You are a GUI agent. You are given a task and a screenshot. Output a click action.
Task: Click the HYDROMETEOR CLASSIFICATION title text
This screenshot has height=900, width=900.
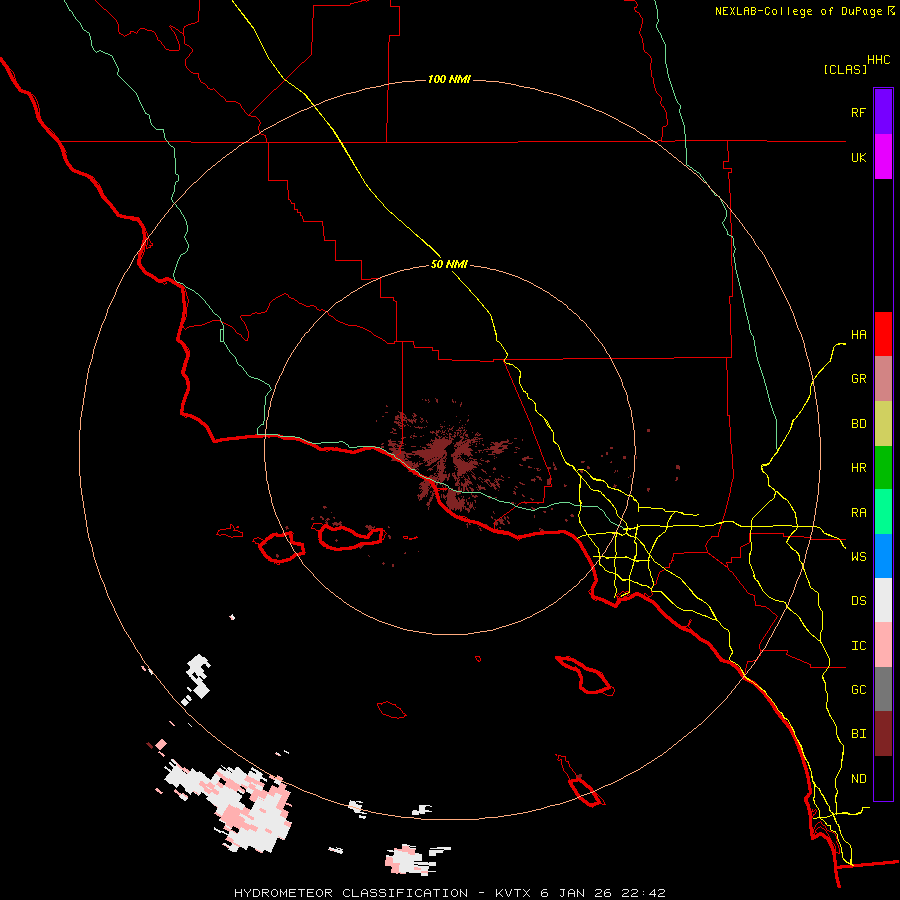click(x=351, y=893)
